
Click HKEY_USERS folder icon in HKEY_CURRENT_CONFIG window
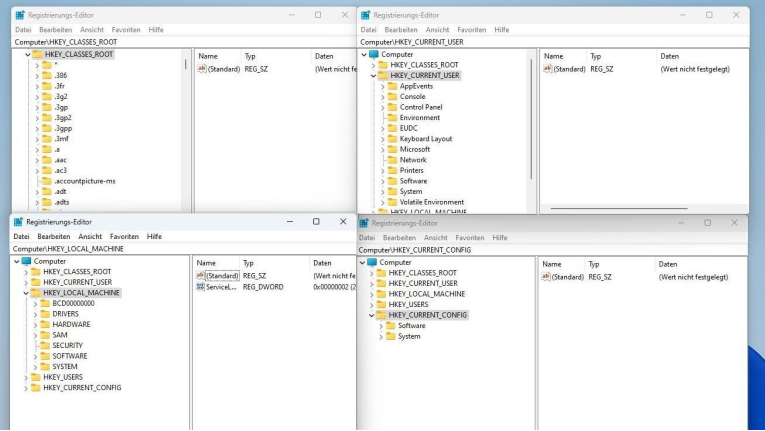click(381, 304)
